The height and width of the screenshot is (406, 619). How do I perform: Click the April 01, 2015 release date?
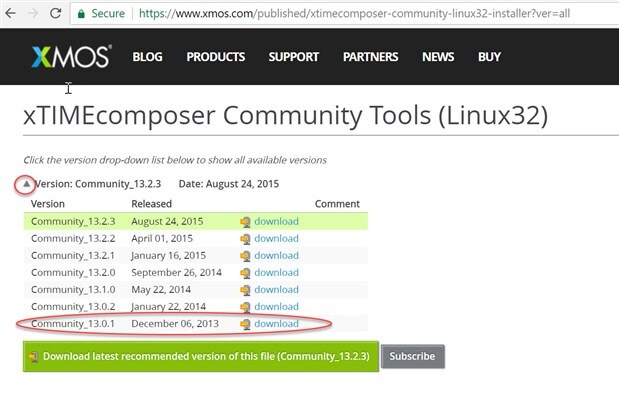coord(162,238)
